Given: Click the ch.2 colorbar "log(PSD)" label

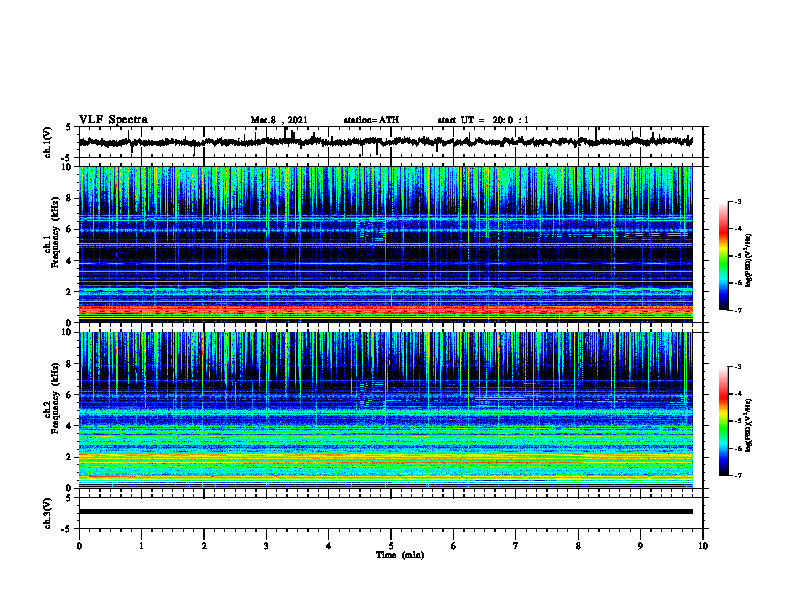Looking at the screenshot, I should pos(748,426).
